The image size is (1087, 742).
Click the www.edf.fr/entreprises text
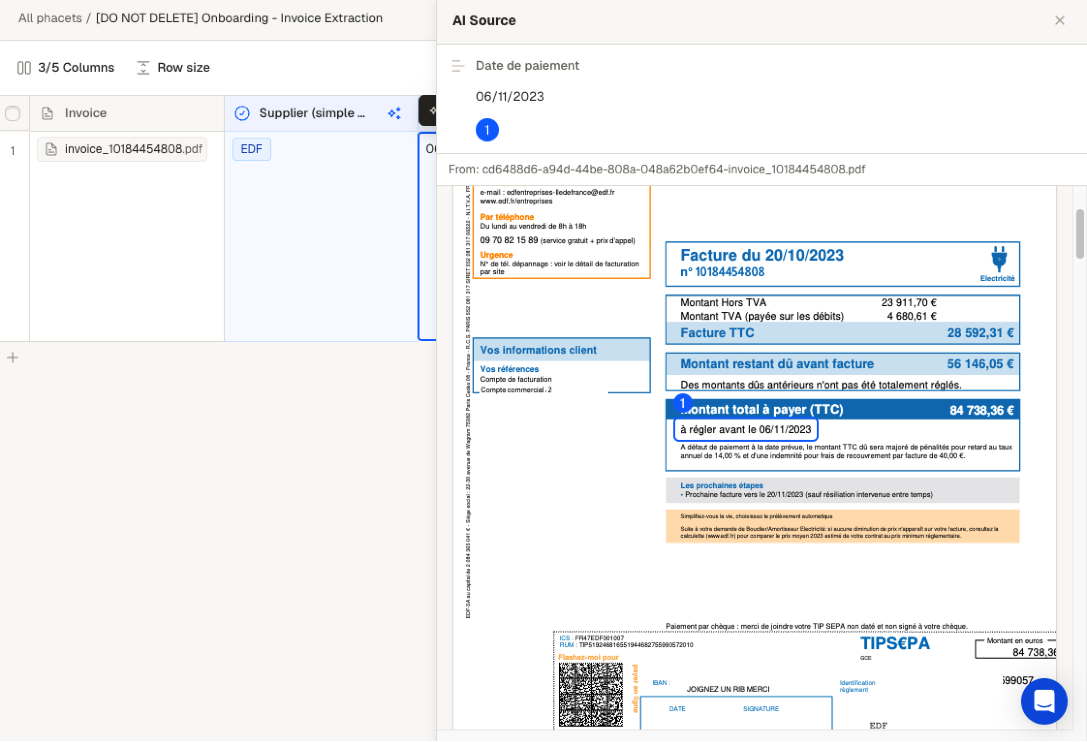[x=516, y=201]
